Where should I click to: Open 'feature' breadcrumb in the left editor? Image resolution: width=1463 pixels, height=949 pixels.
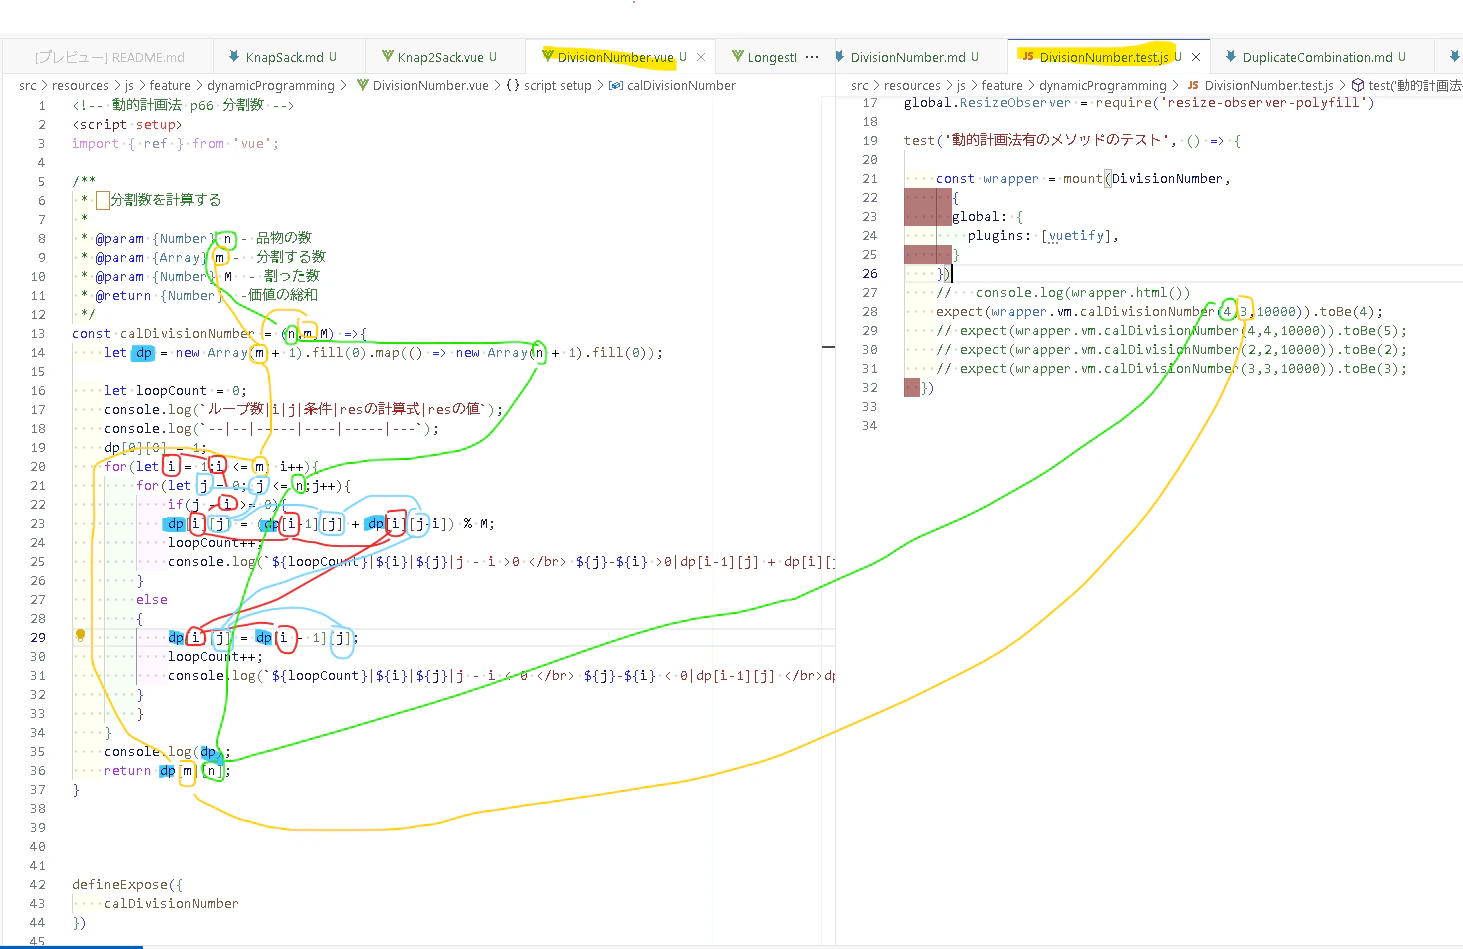click(170, 86)
